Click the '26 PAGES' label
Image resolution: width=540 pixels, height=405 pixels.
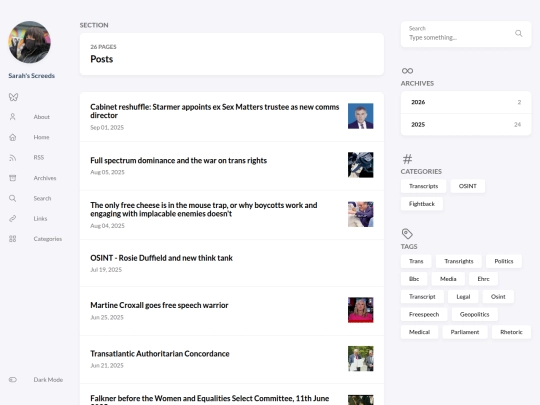click(x=103, y=47)
